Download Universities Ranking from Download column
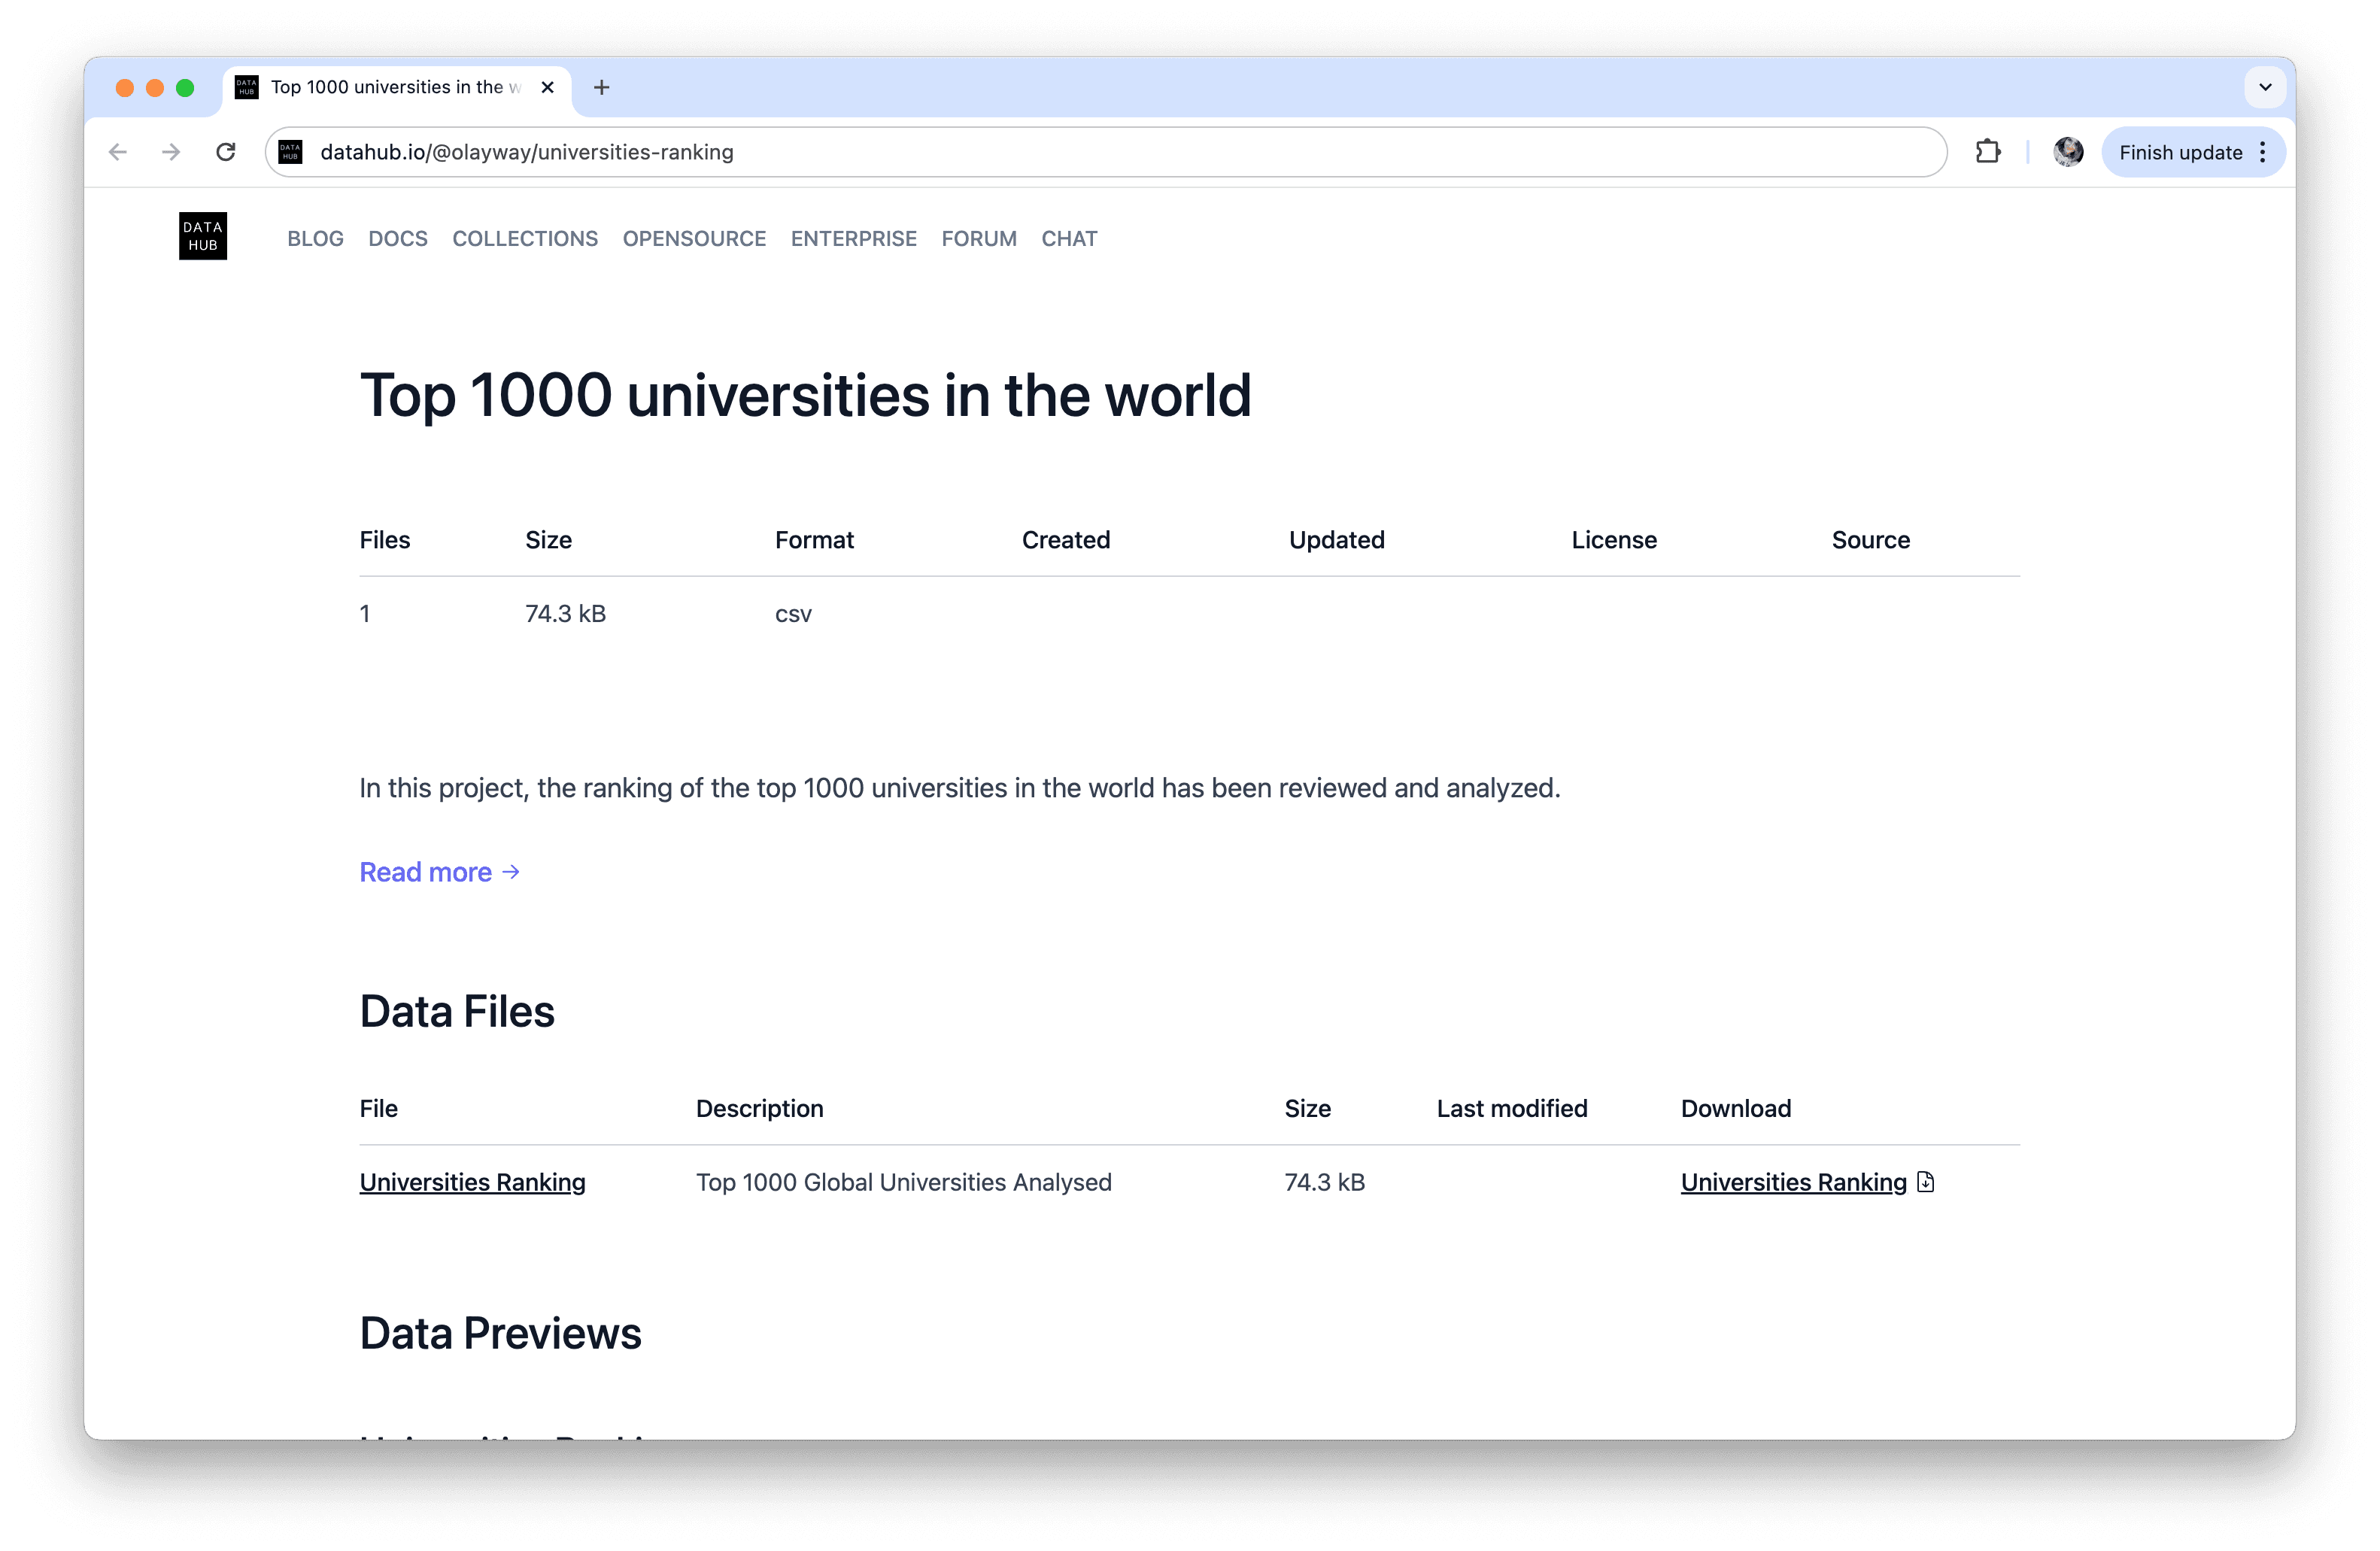The image size is (2380, 1551). (1793, 1182)
